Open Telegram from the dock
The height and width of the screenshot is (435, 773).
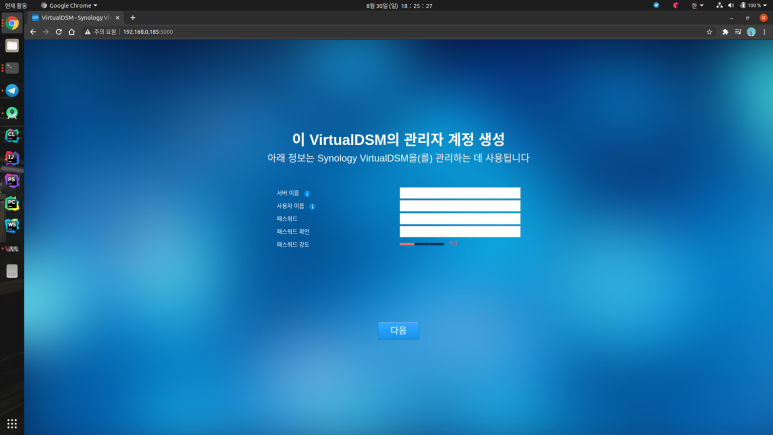(x=12, y=90)
